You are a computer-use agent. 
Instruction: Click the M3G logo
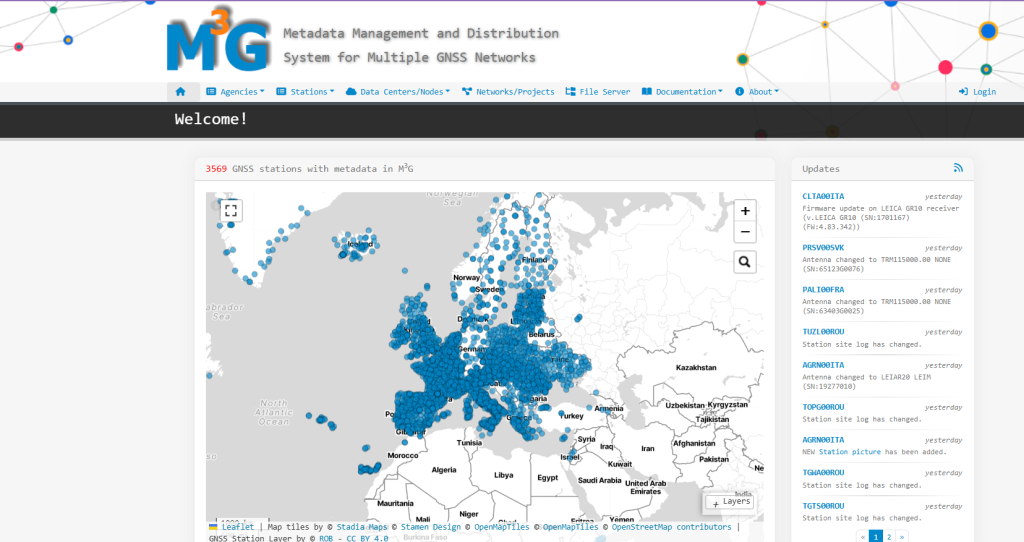pyautogui.click(x=218, y=43)
